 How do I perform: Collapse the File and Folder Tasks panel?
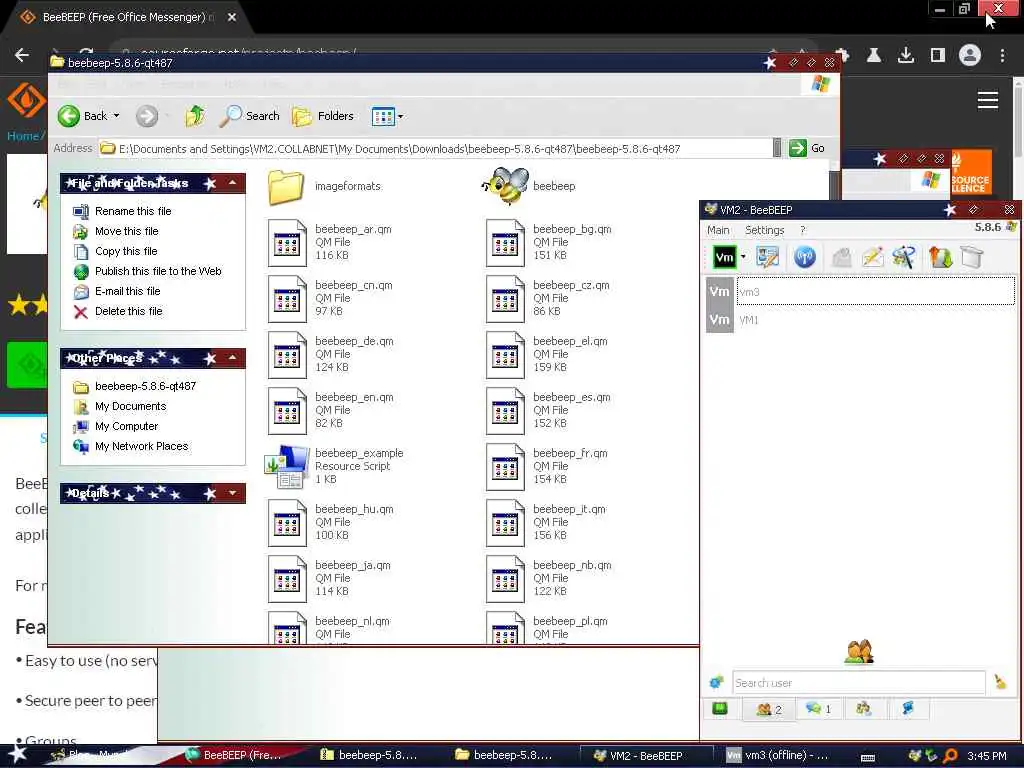(232, 183)
